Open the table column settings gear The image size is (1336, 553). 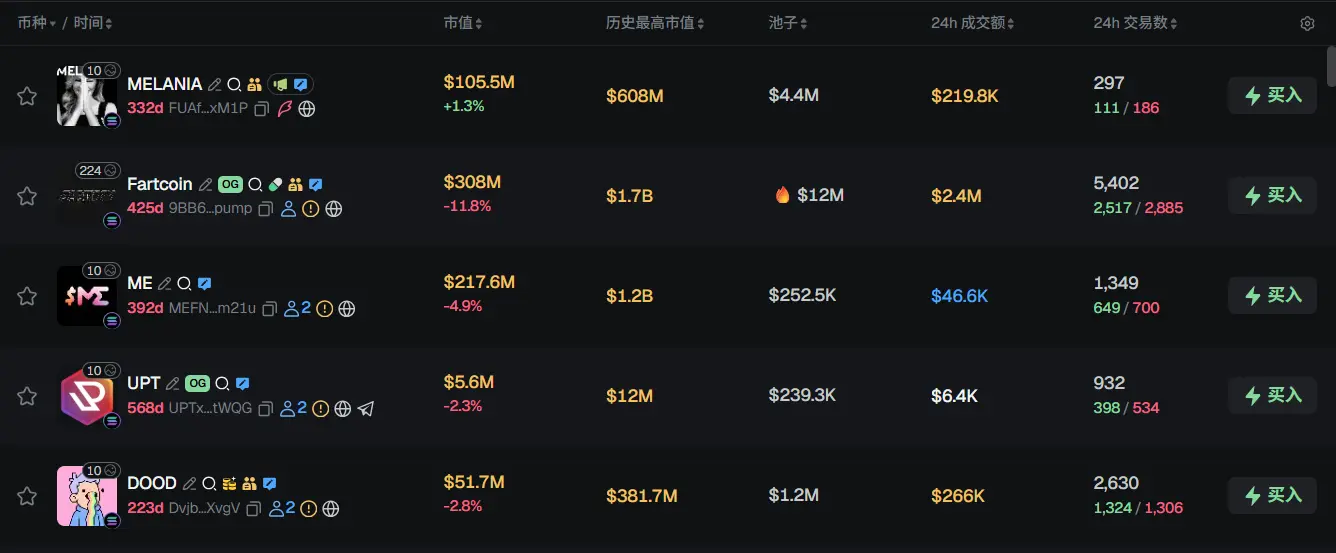point(1307,23)
